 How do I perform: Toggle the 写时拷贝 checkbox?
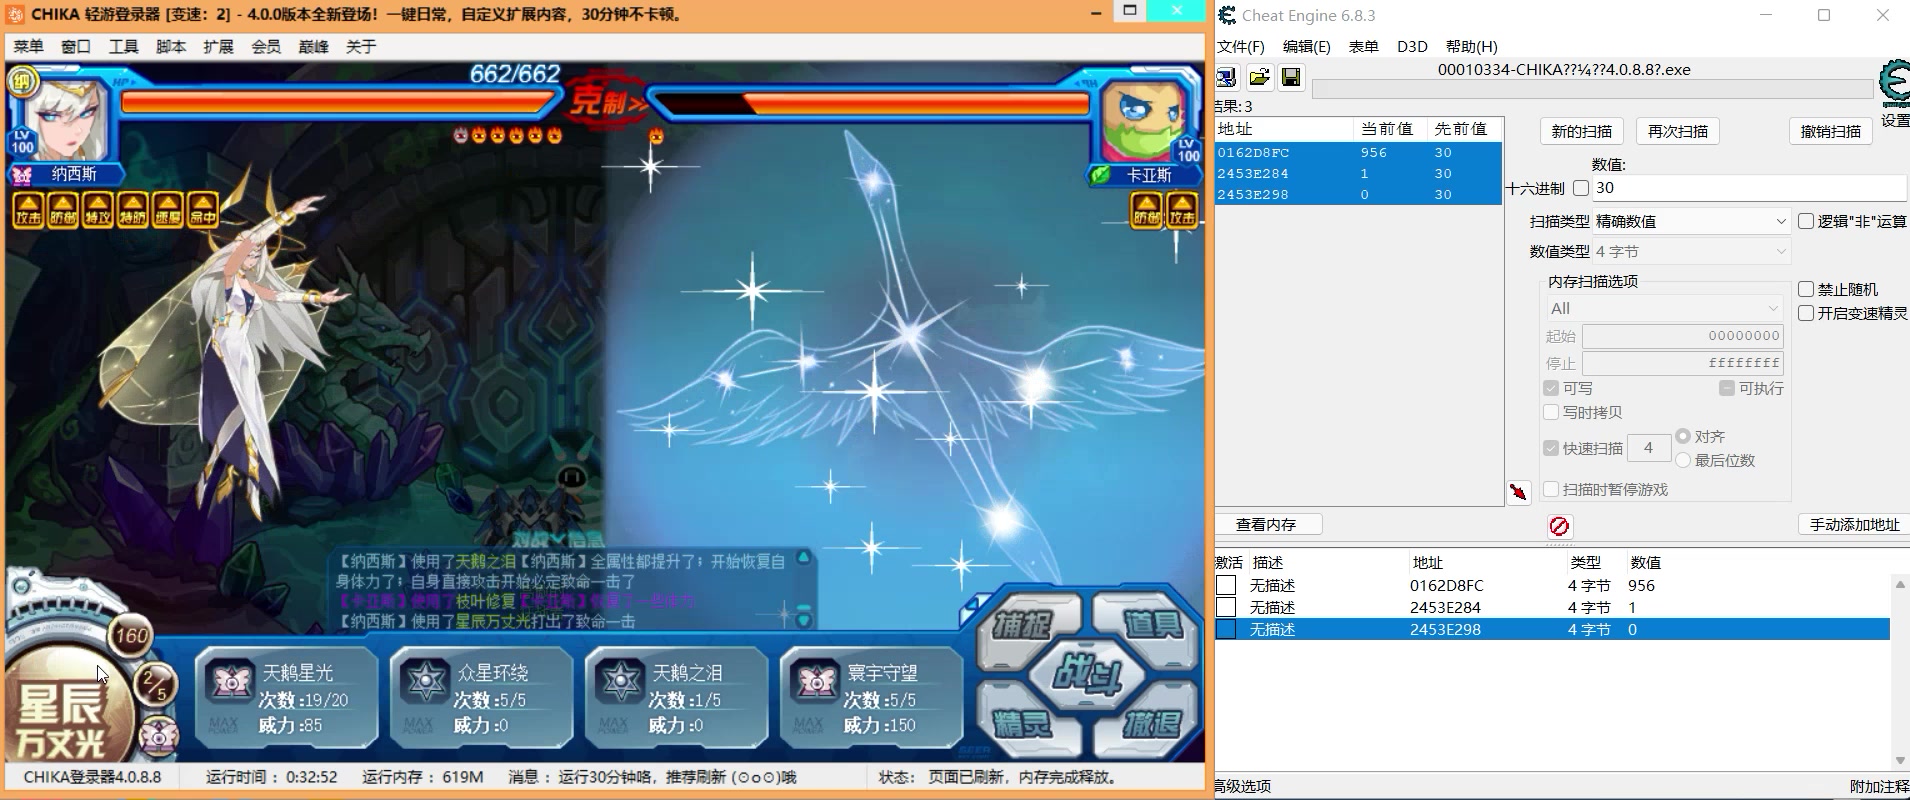point(1551,412)
